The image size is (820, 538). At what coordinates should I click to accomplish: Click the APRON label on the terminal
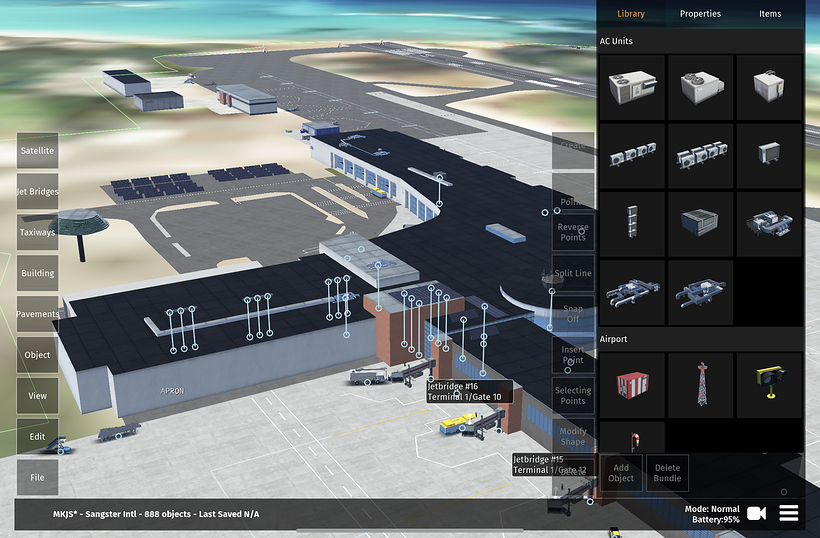(x=172, y=391)
